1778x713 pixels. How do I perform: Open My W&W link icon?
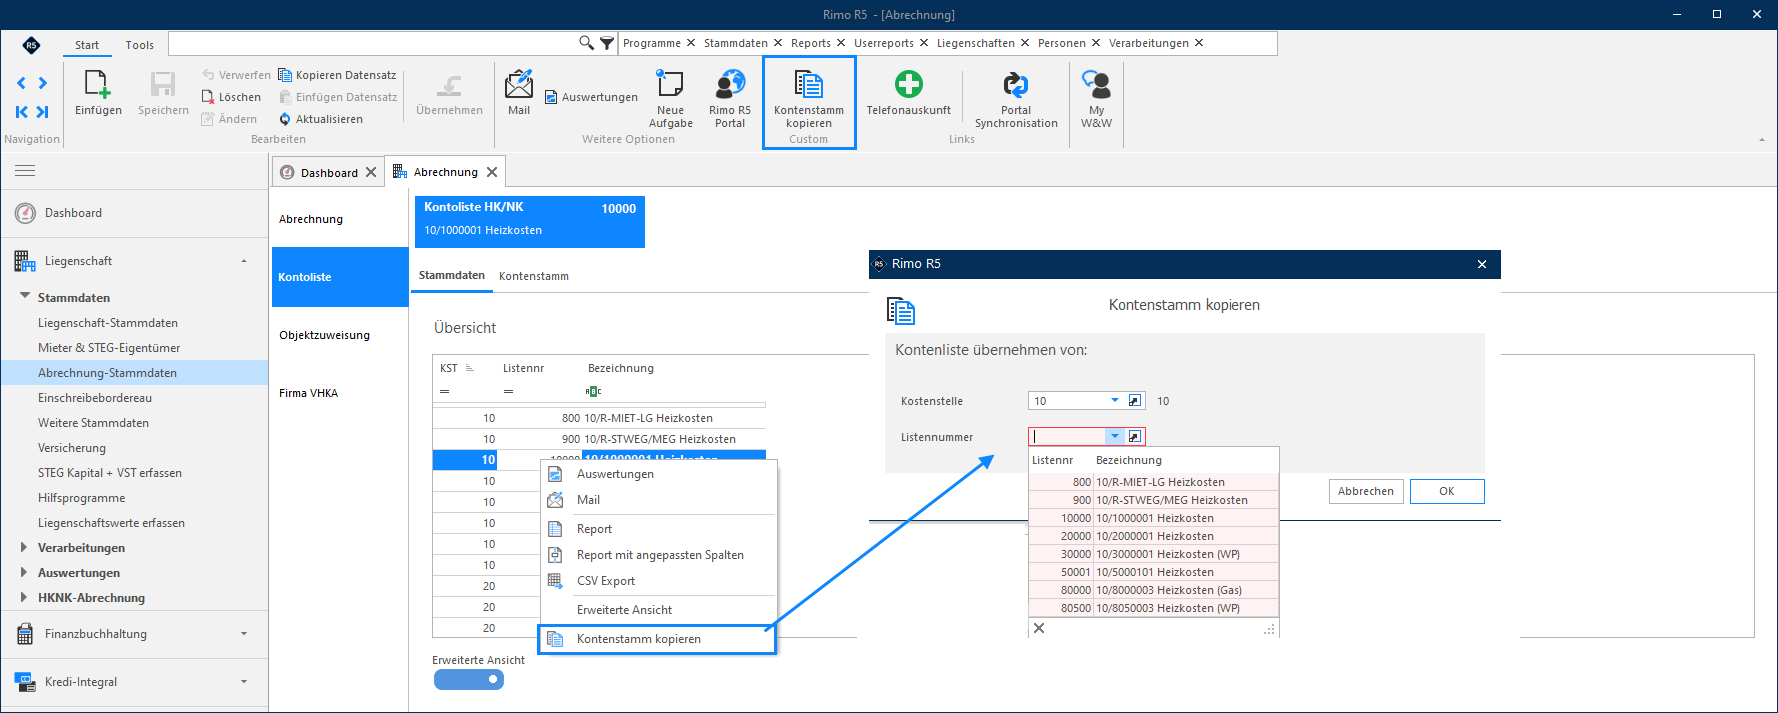pyautogui.click(x=1096, y=84)
